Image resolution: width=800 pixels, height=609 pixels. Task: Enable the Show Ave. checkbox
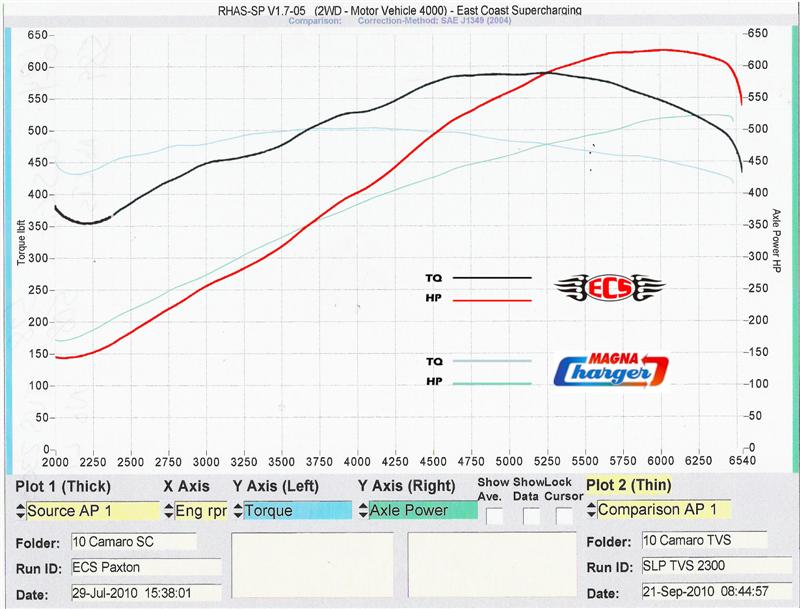[495, 516]
